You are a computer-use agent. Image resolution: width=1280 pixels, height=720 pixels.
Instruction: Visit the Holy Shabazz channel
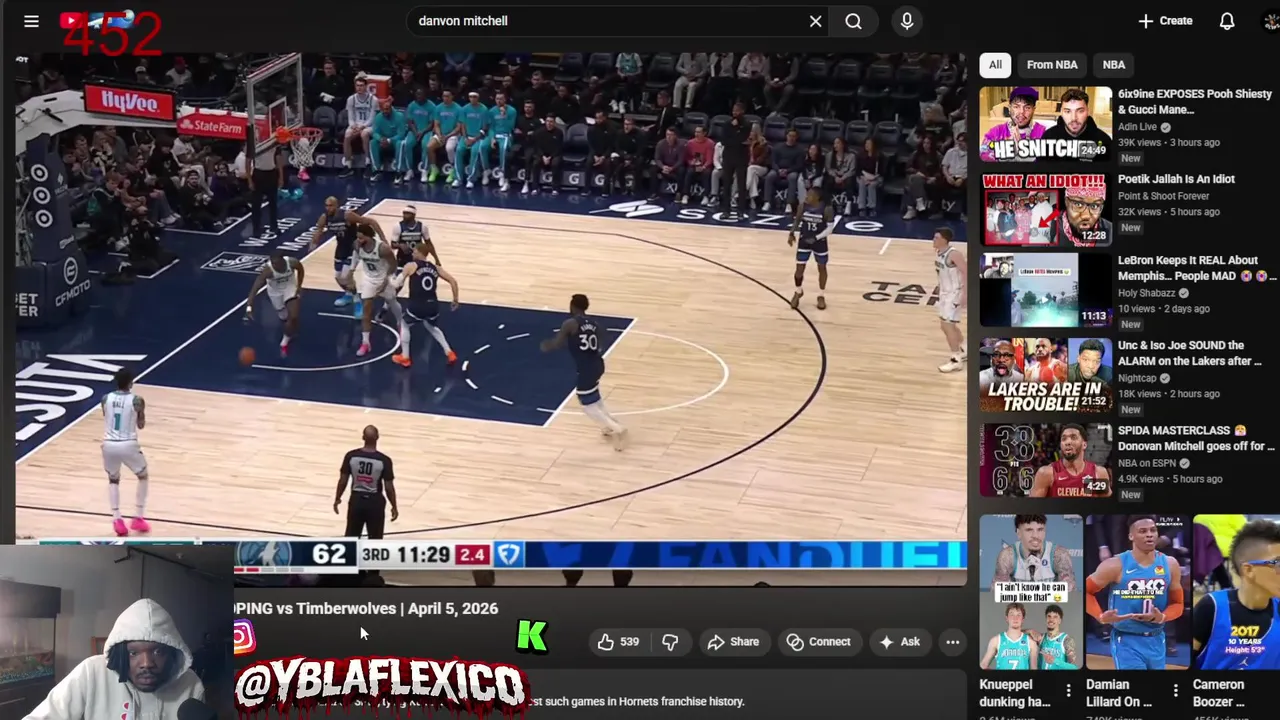pos(1148,293)
